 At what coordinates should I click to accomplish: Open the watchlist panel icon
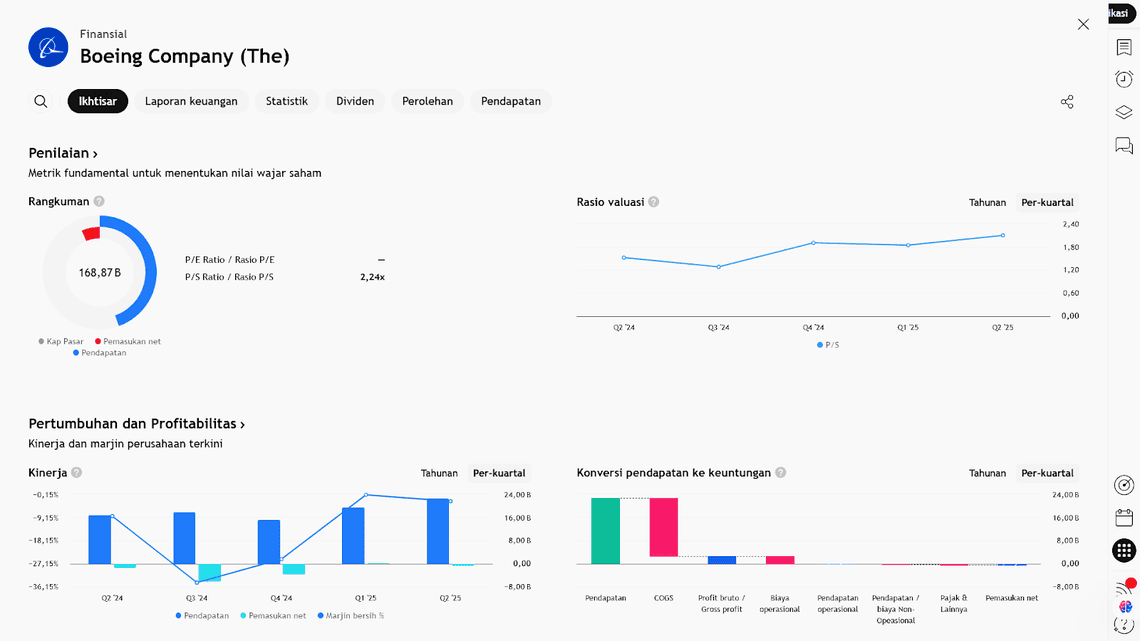[1124, 47]
